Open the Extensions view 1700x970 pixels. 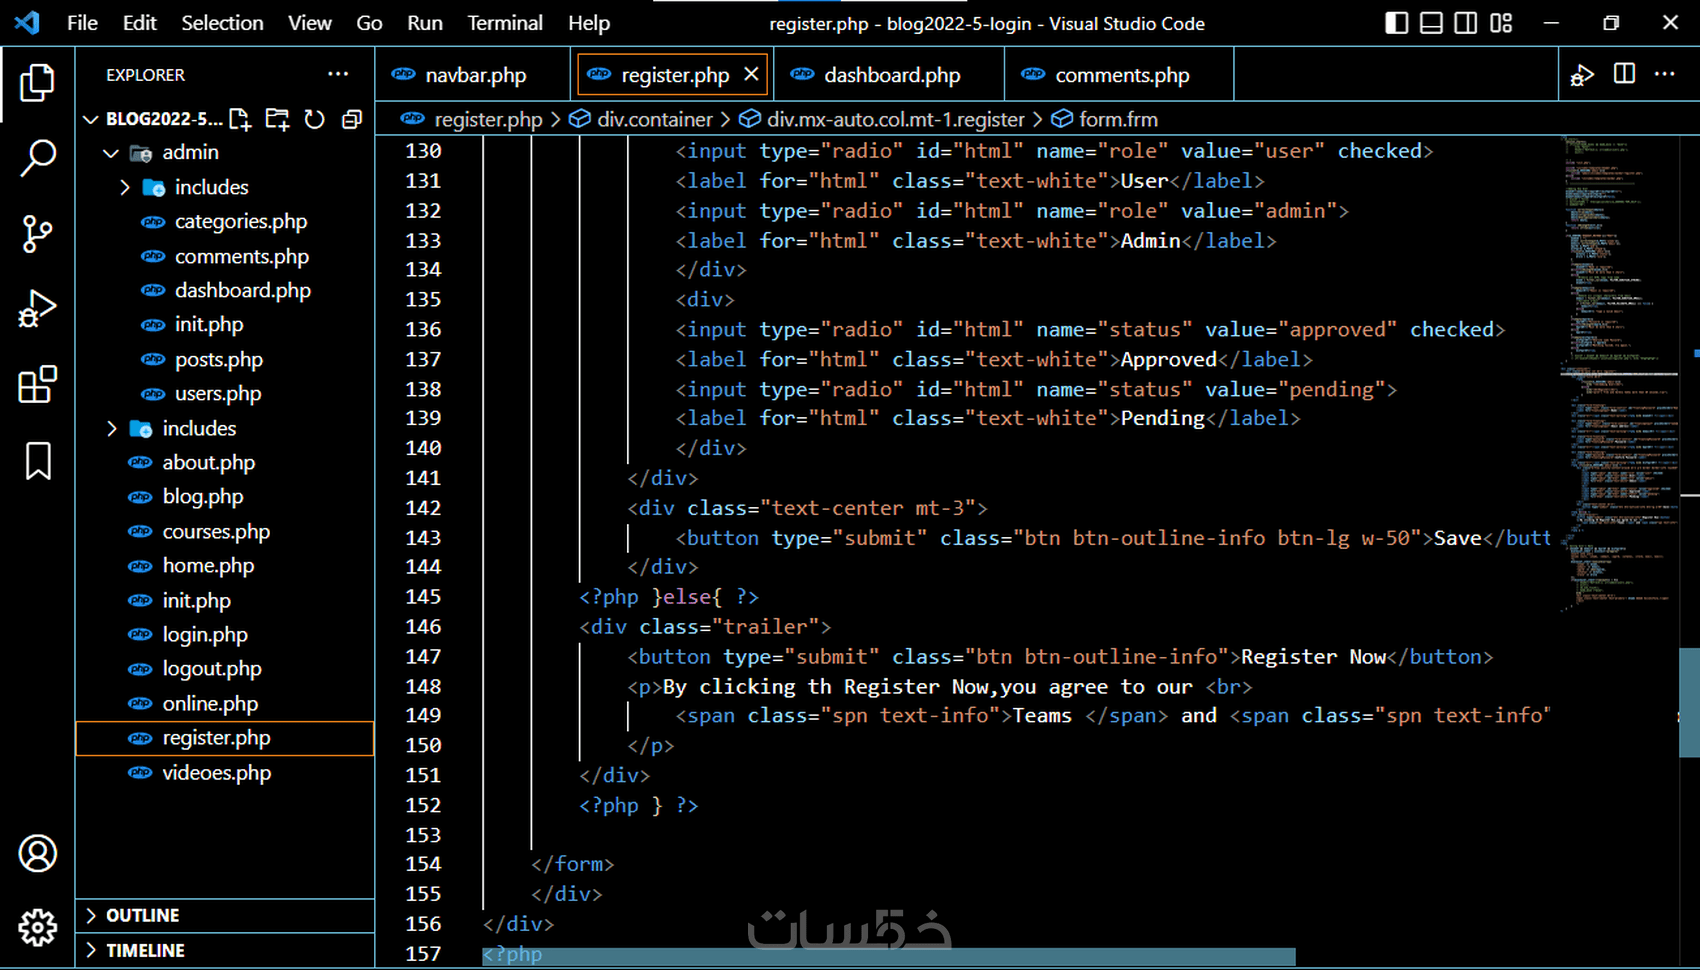[37, 385]
